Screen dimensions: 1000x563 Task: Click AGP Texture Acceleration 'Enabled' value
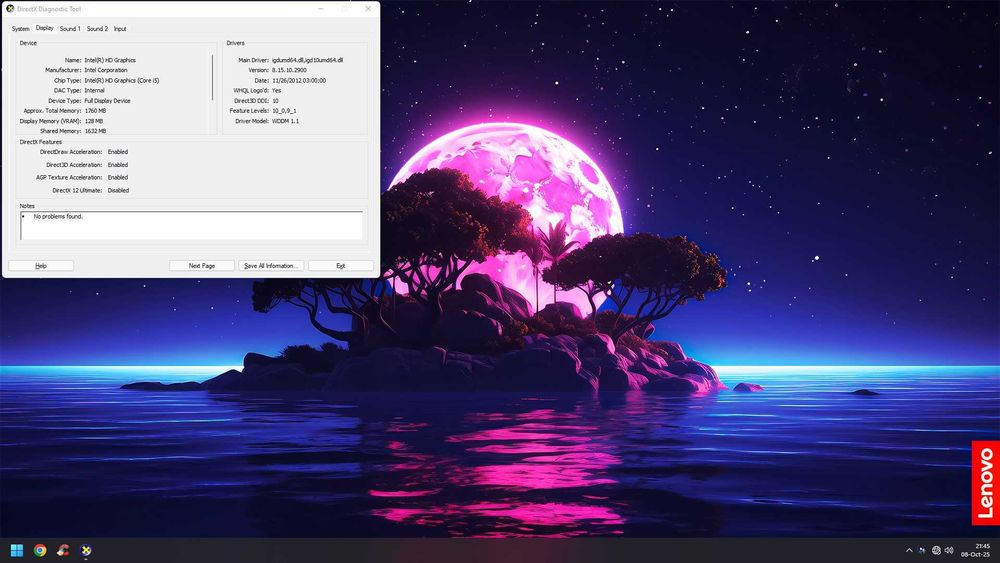[x=117, y=177]
